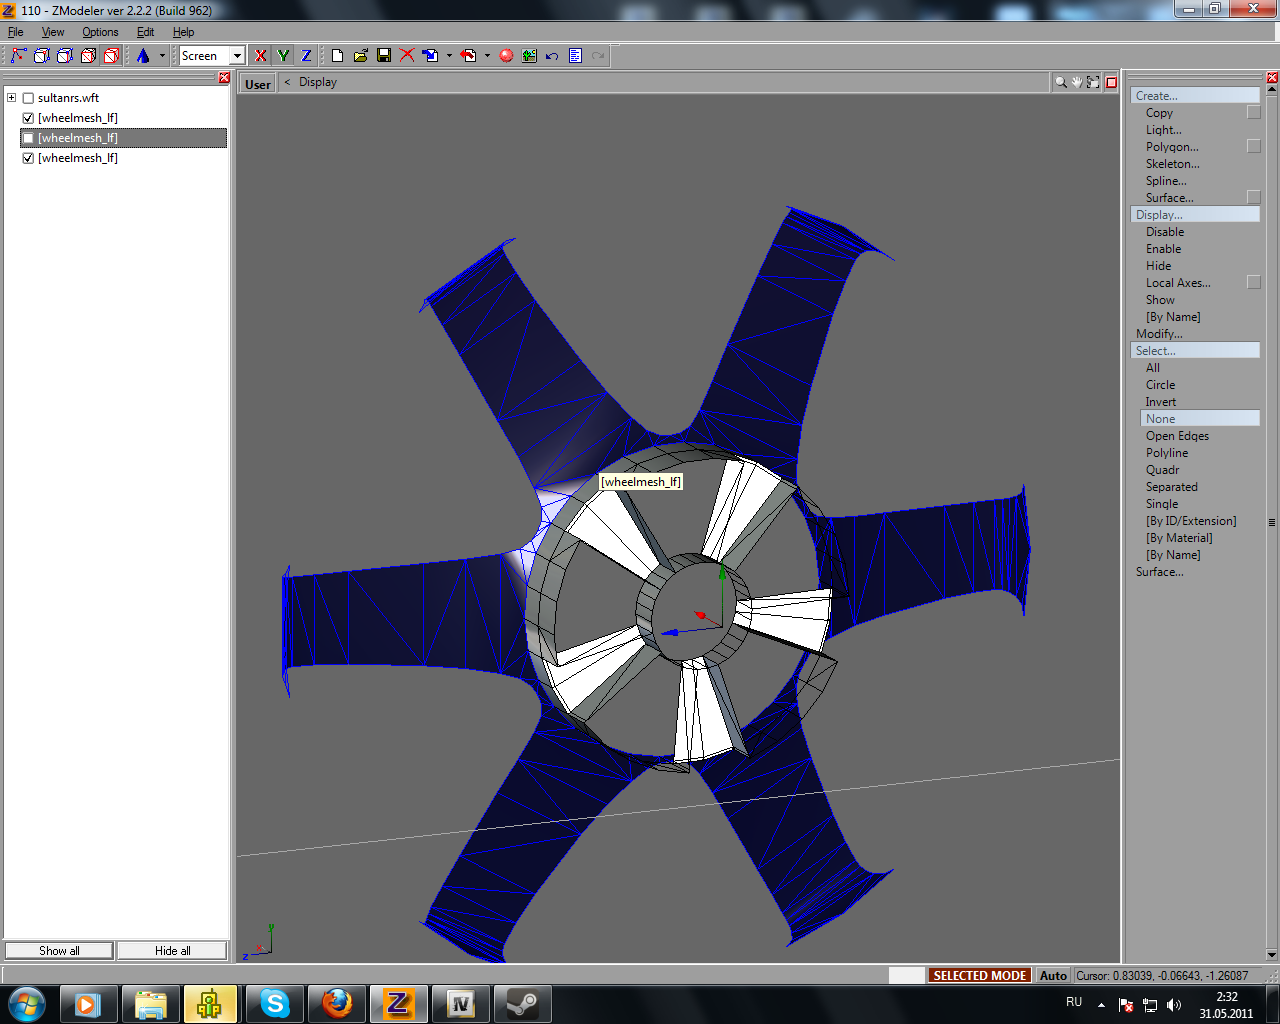Toggle the sultanrs.wft checkbox
This screenshot has height=1024, width=1280.
pyautogui.click(x=28, y=98)
